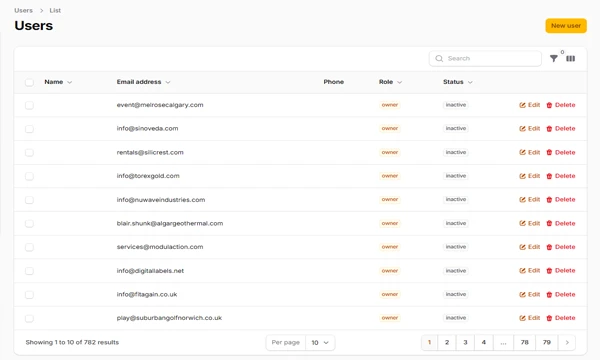Sort by the Email address column header
Screen dimensions: 600x360
pos(143,82)
